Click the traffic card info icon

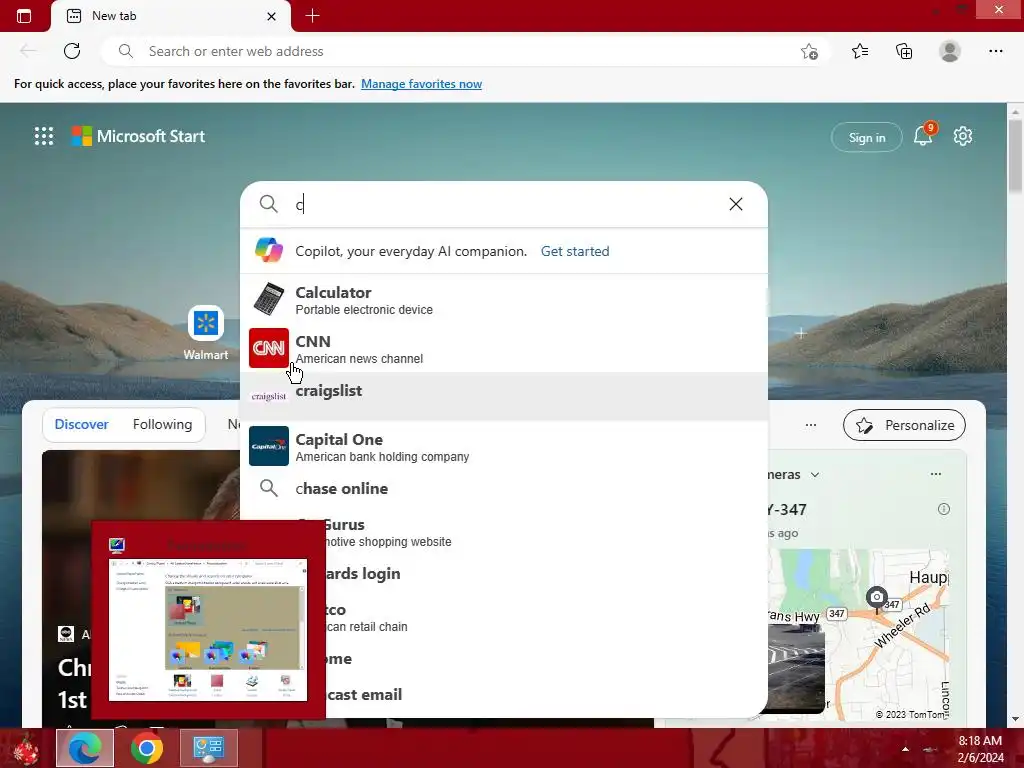[x=944, y=509]
